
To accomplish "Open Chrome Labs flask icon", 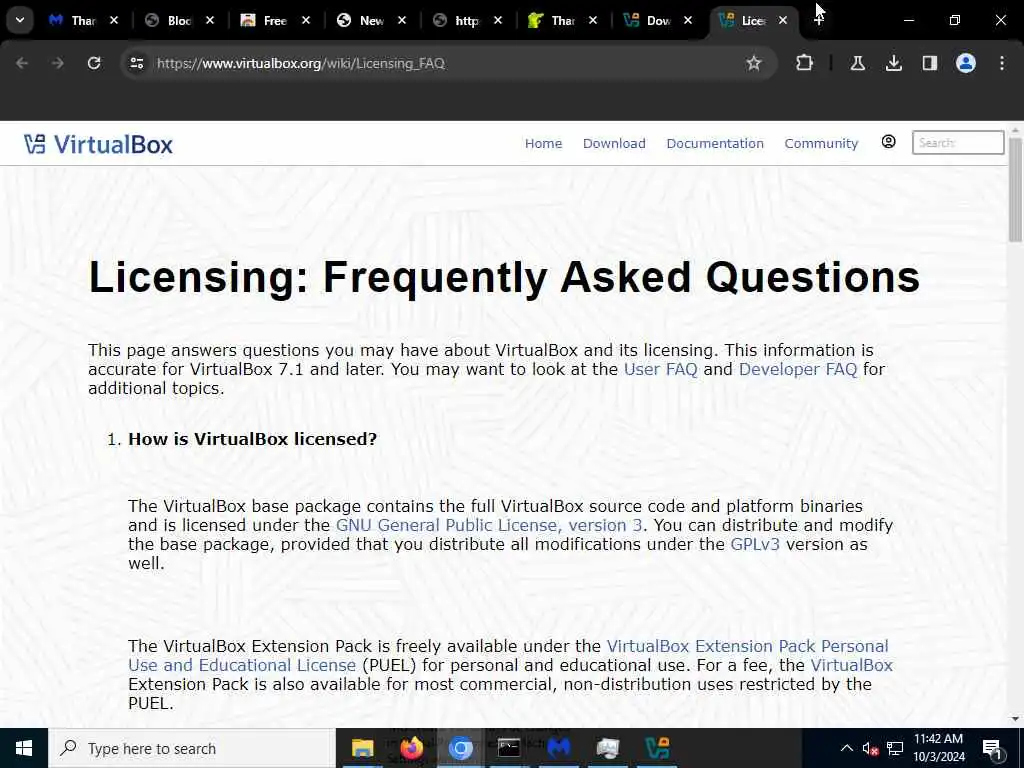I will click(x=857, y=63).
